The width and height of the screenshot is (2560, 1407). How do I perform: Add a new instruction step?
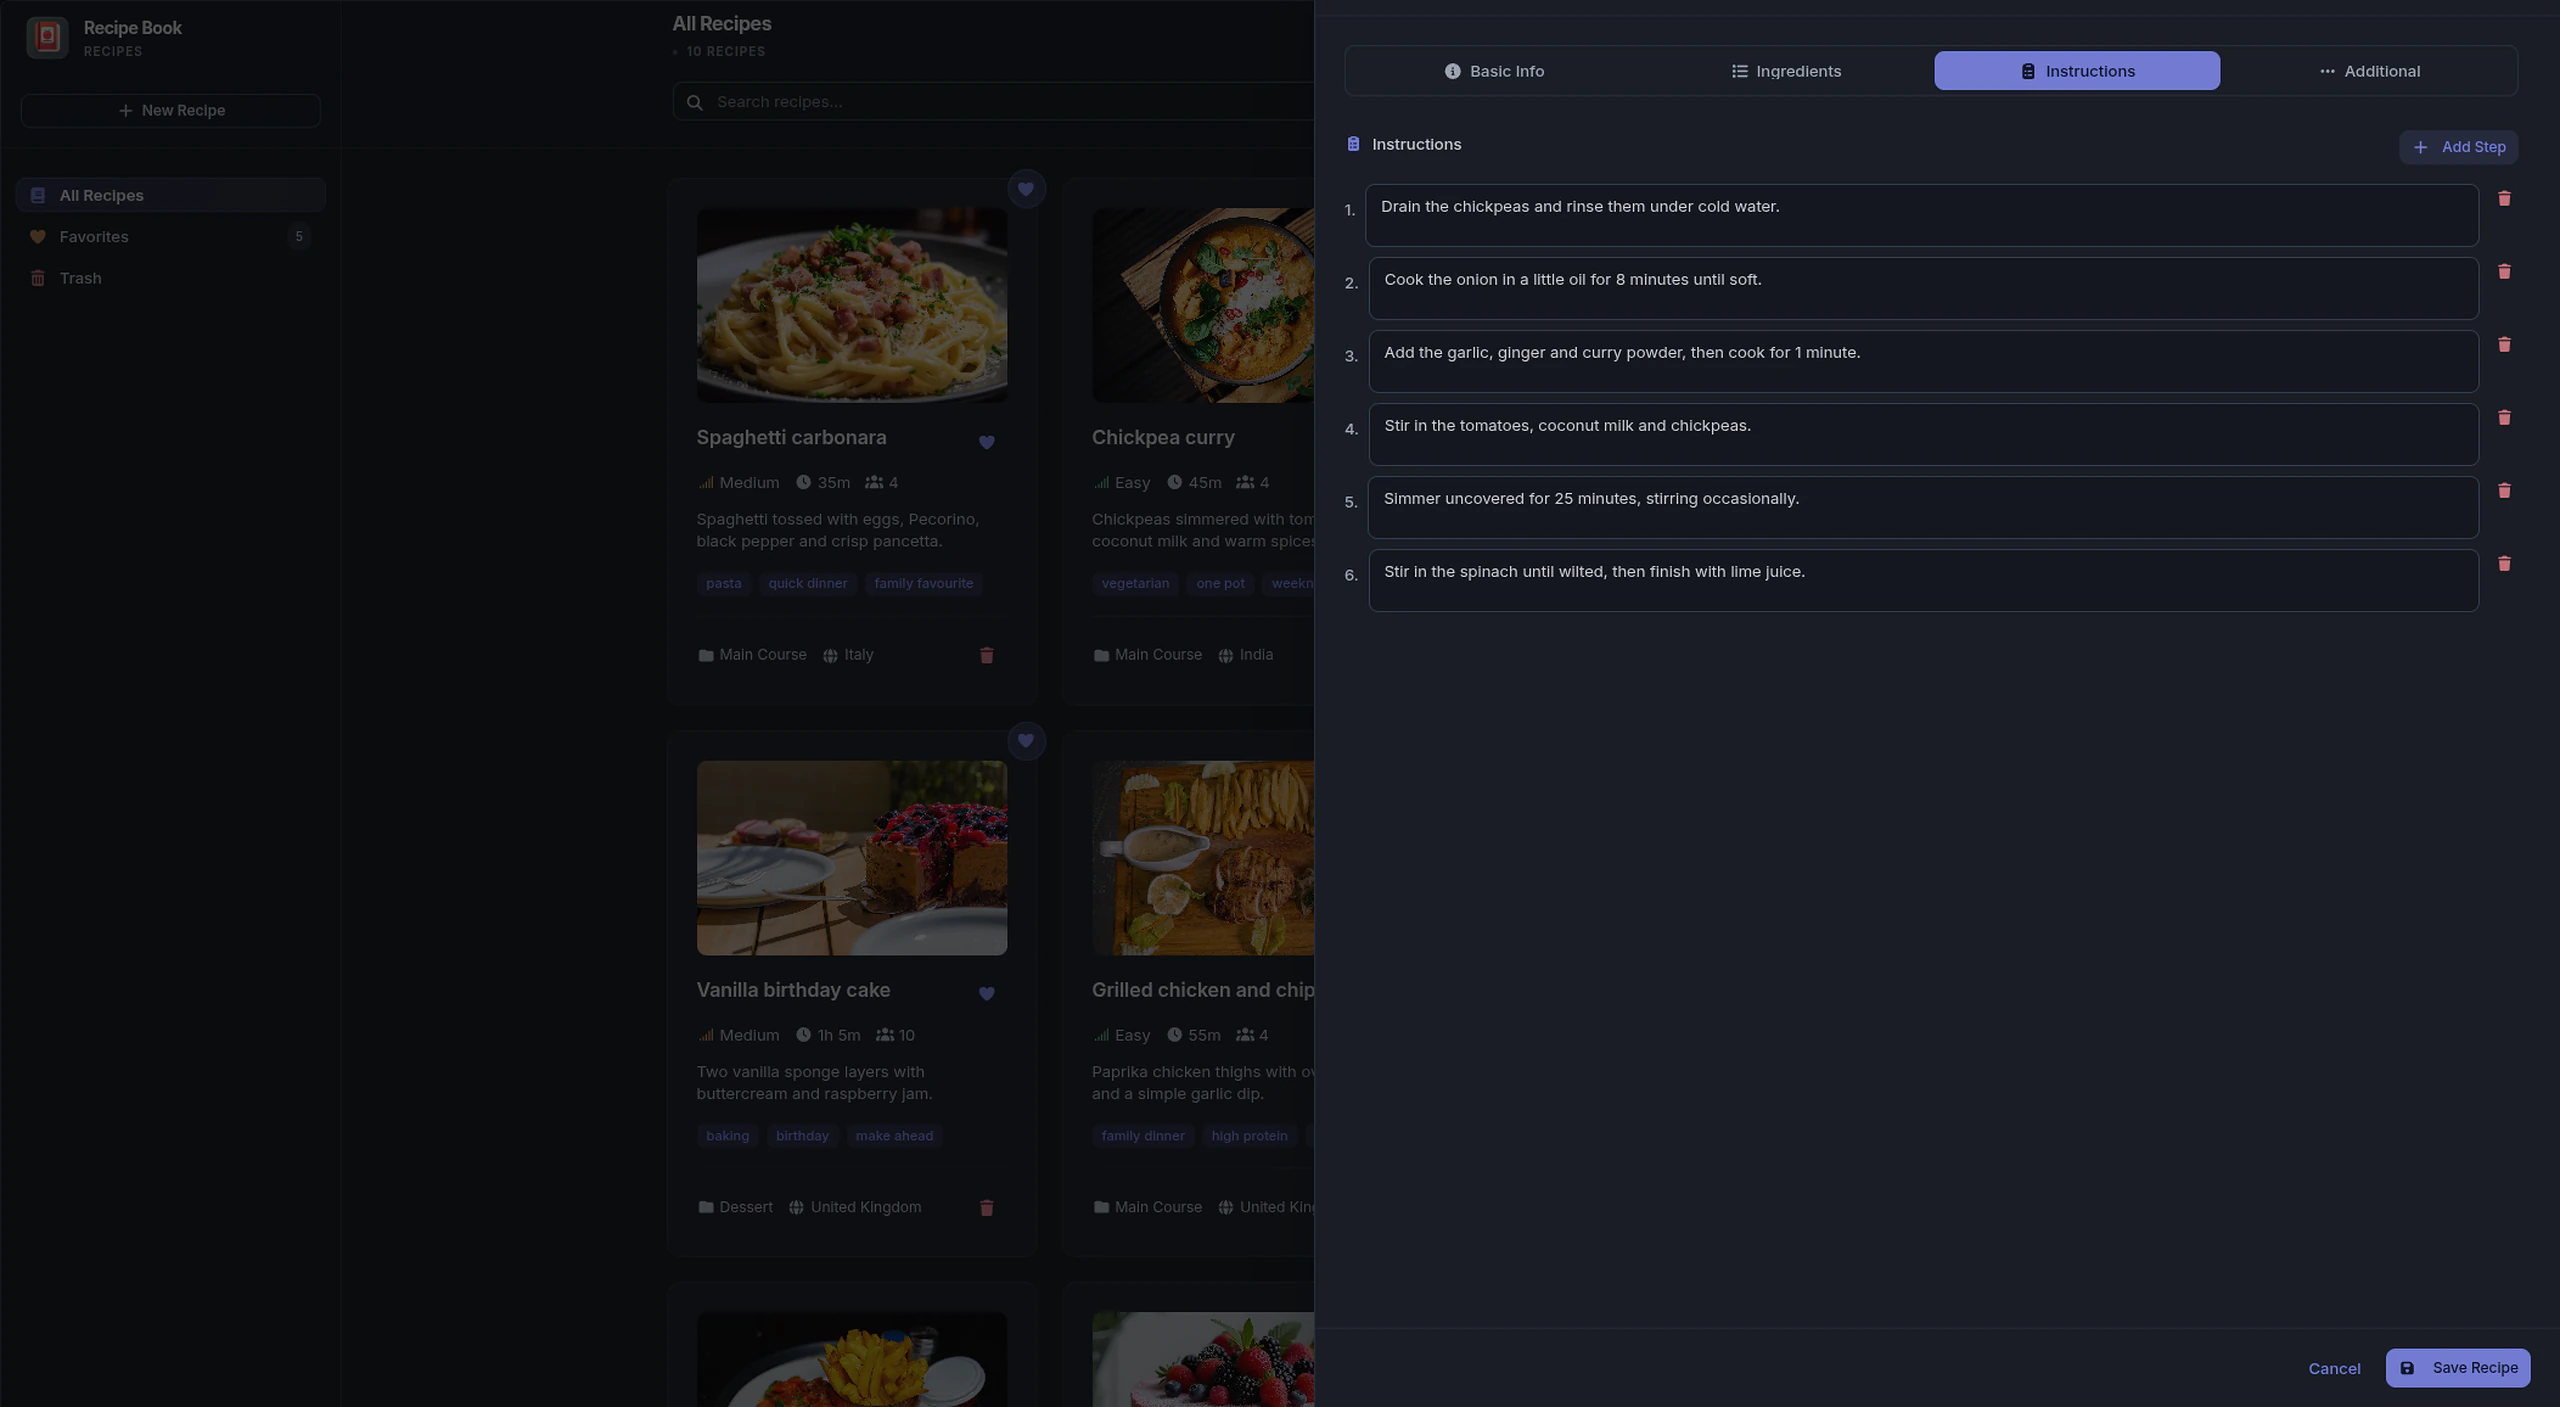(2458, 147)
